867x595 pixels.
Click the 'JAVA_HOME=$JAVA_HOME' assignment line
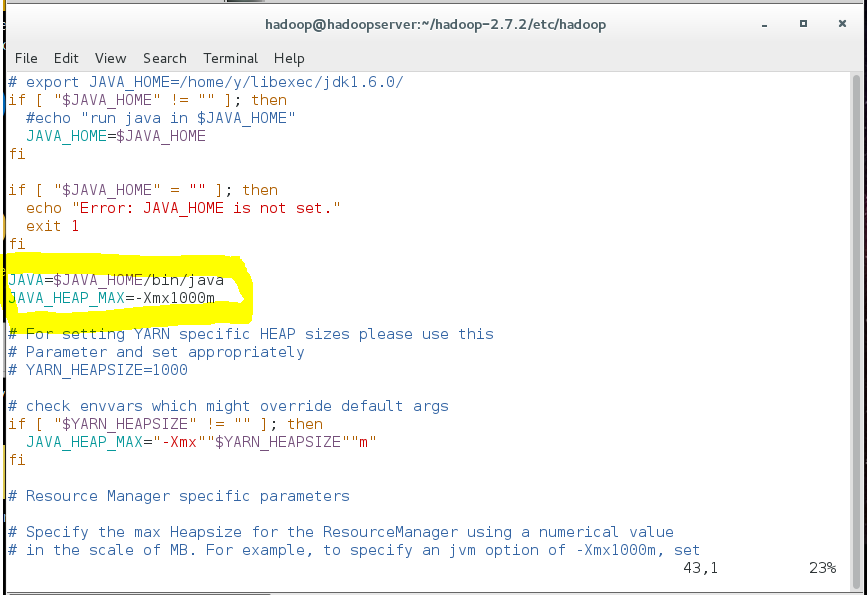click(116, 136)
